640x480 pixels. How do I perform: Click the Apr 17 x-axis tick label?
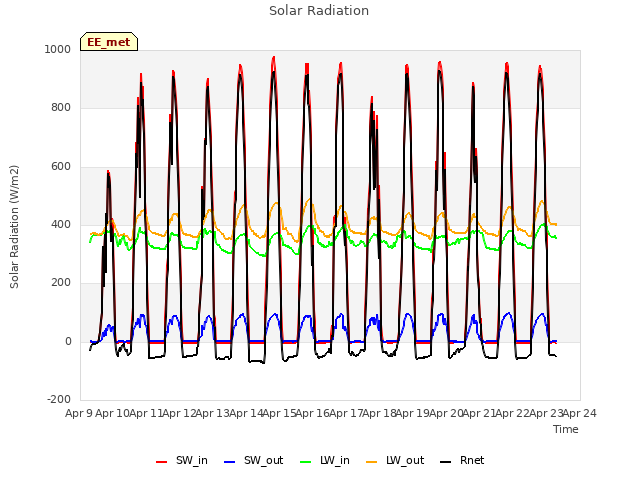click(x=347, y=413)
